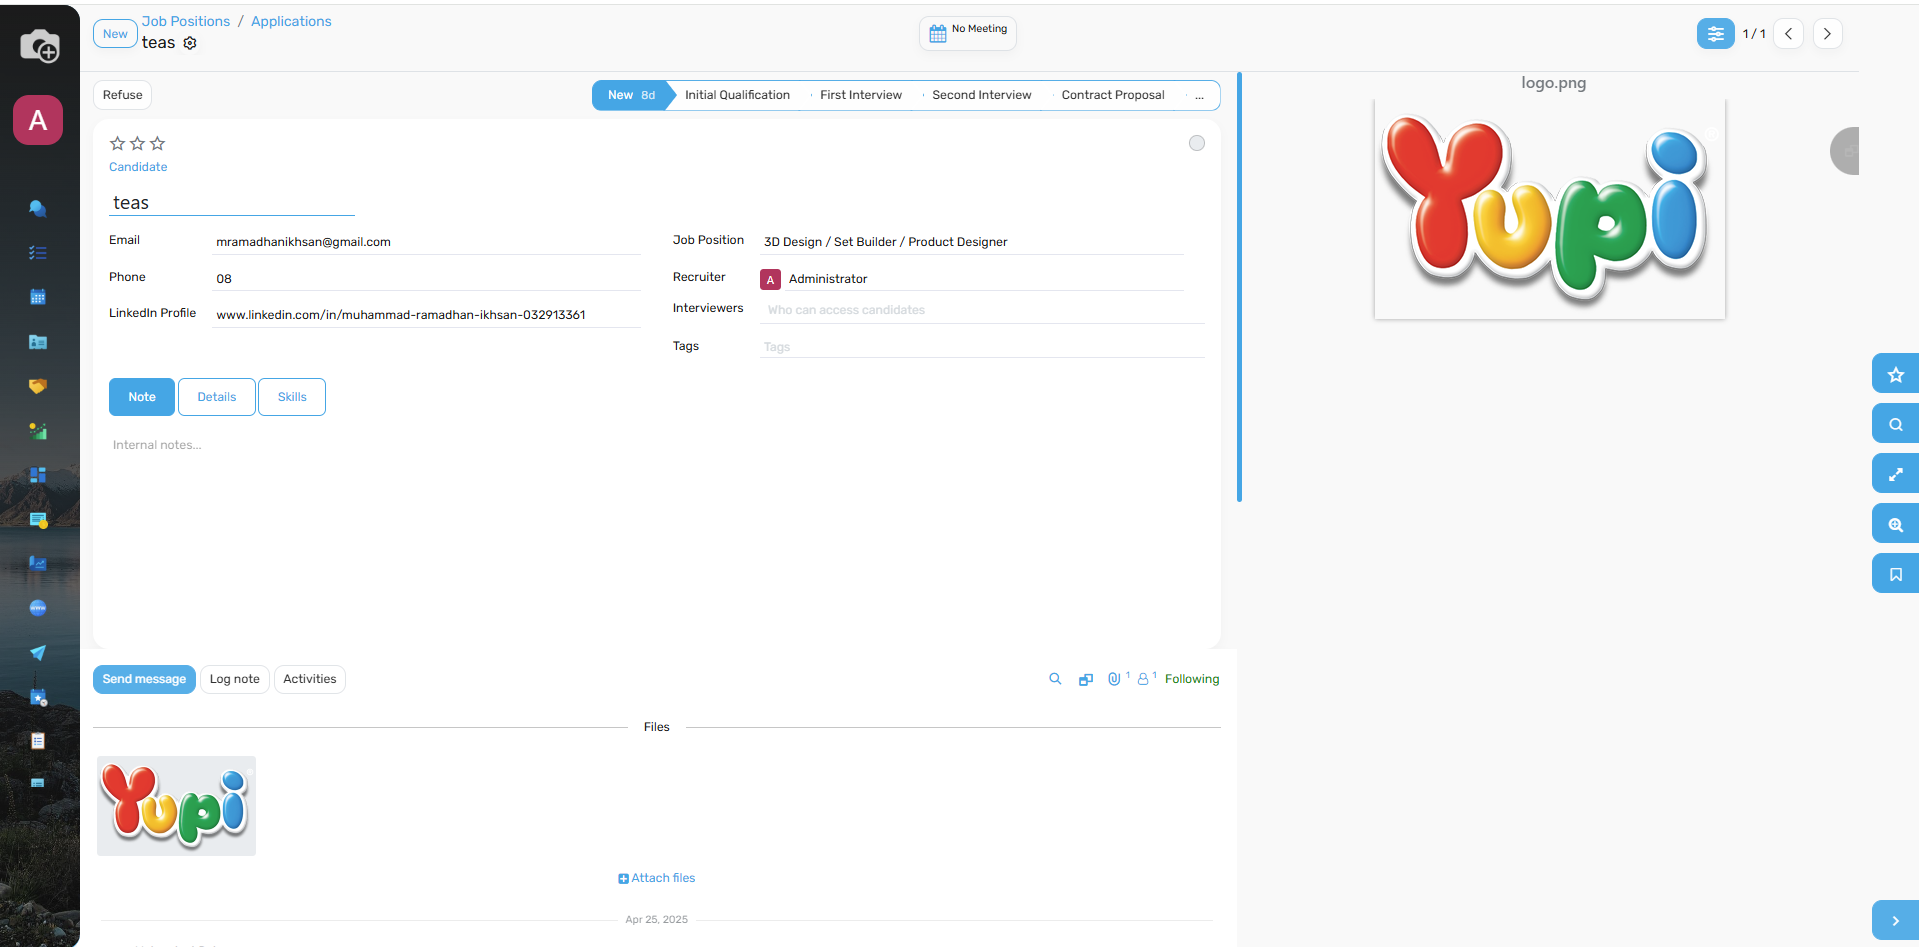Image resolution: width=1919 pixels, height=947 pixels.
Task: Open the document list app in the sidebar
Action: (x=38, y=741)
